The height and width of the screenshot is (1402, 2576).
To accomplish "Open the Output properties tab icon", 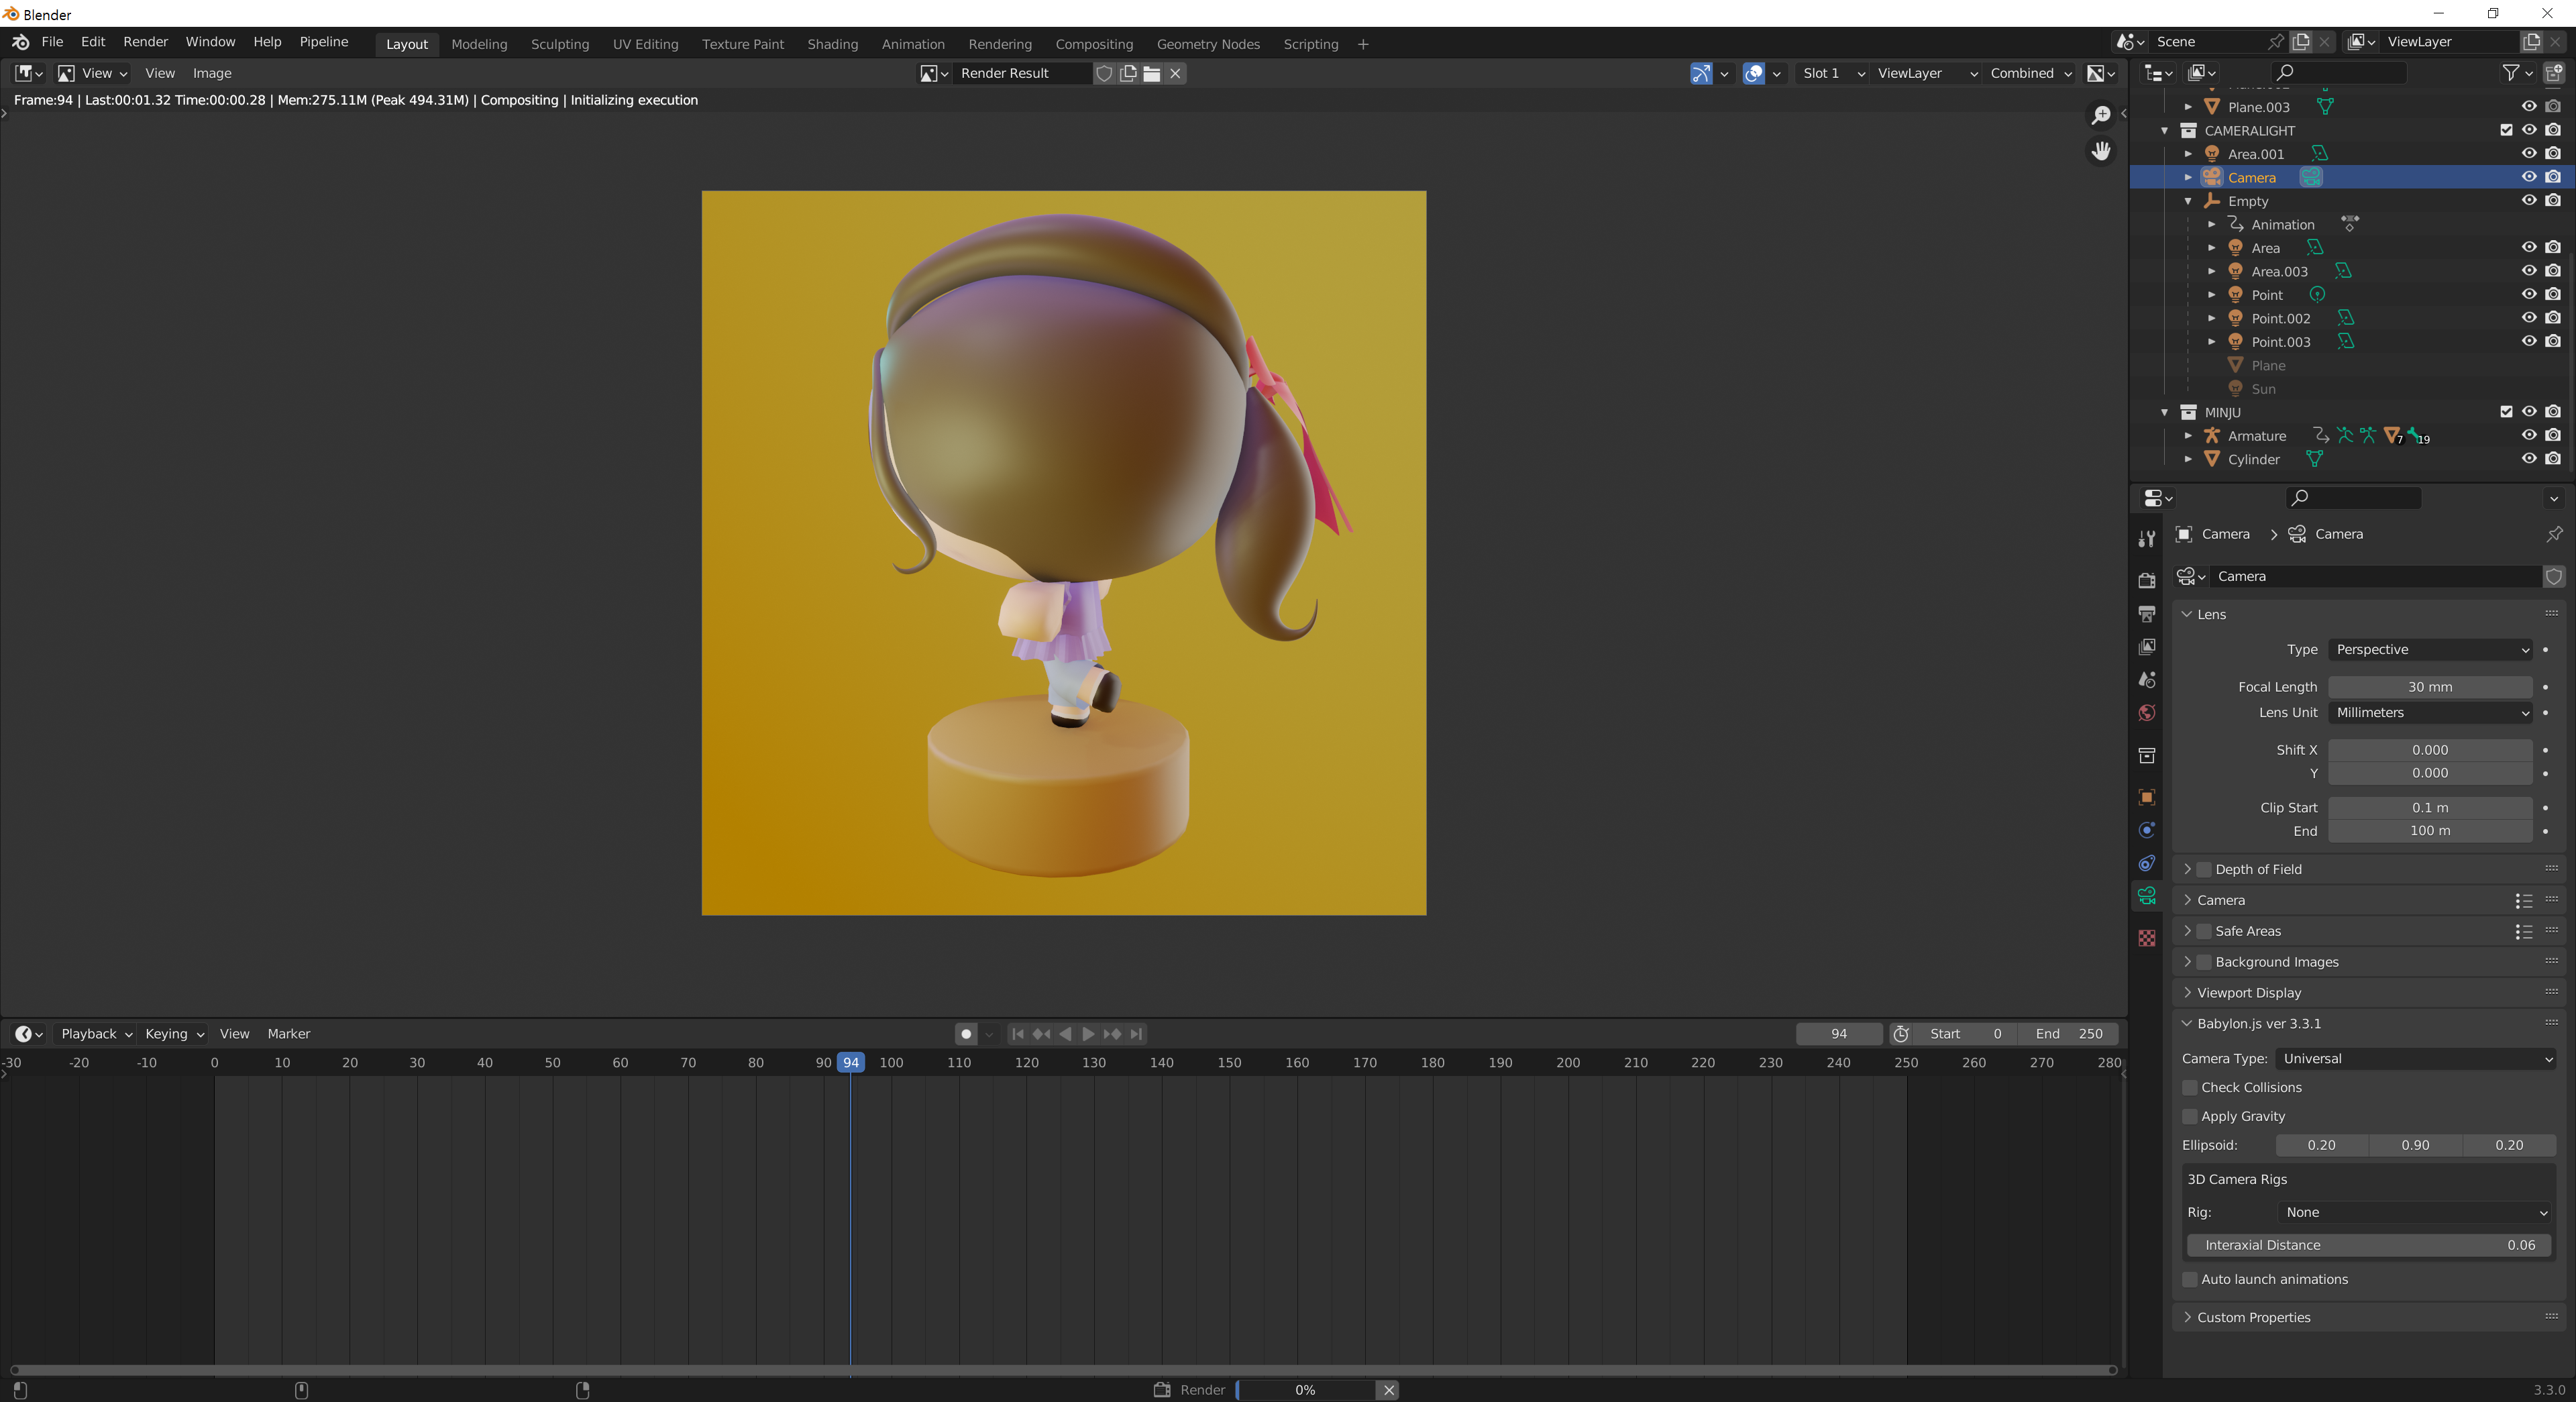I will click(x=2146, y=614).
